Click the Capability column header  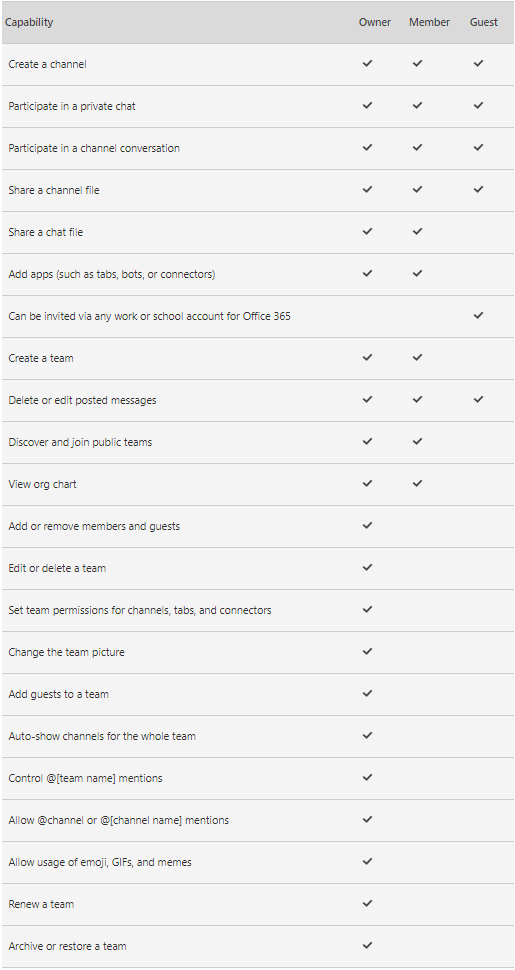(x=29, y=22)
